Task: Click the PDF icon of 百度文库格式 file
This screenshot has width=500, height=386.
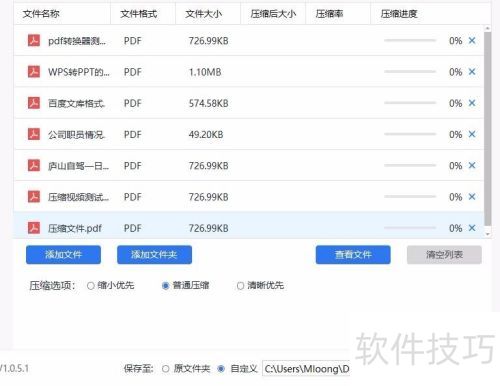Action: pyautogui.click(x=34, y=103)
